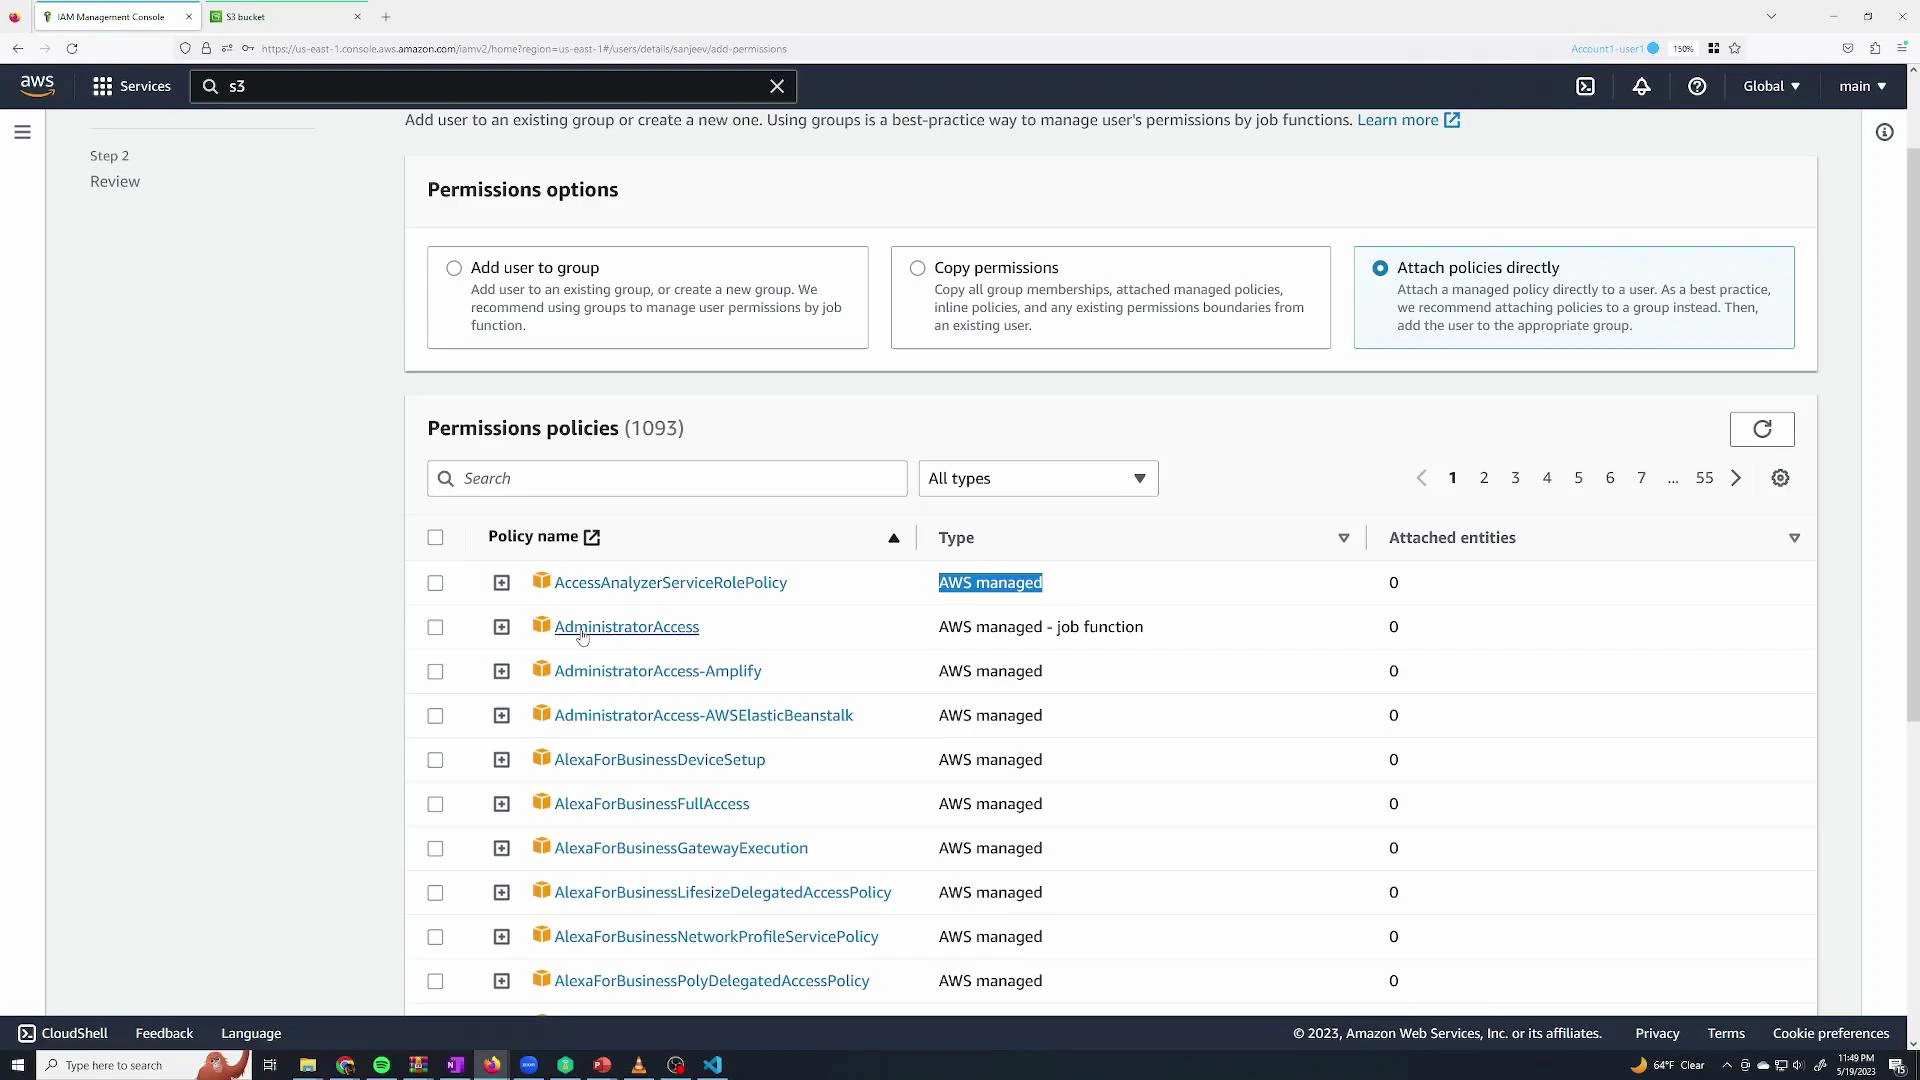Open the All types filter dropdown
Viewport: 1920px width, 1080px height.
click(1038, 478)
